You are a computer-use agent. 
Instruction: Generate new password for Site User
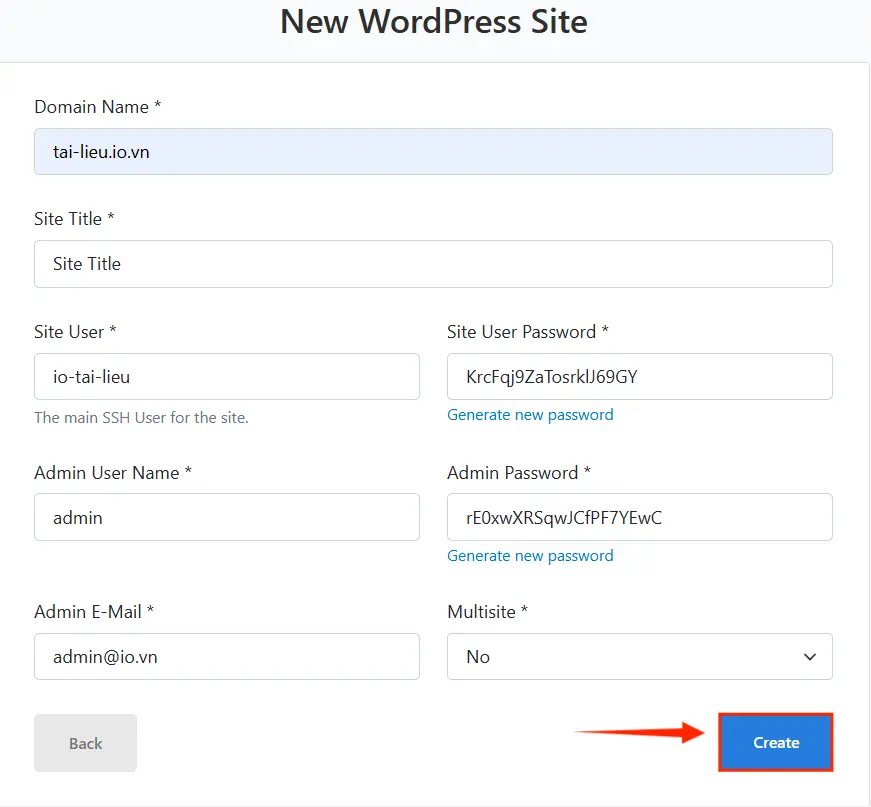tap(530, 414)
